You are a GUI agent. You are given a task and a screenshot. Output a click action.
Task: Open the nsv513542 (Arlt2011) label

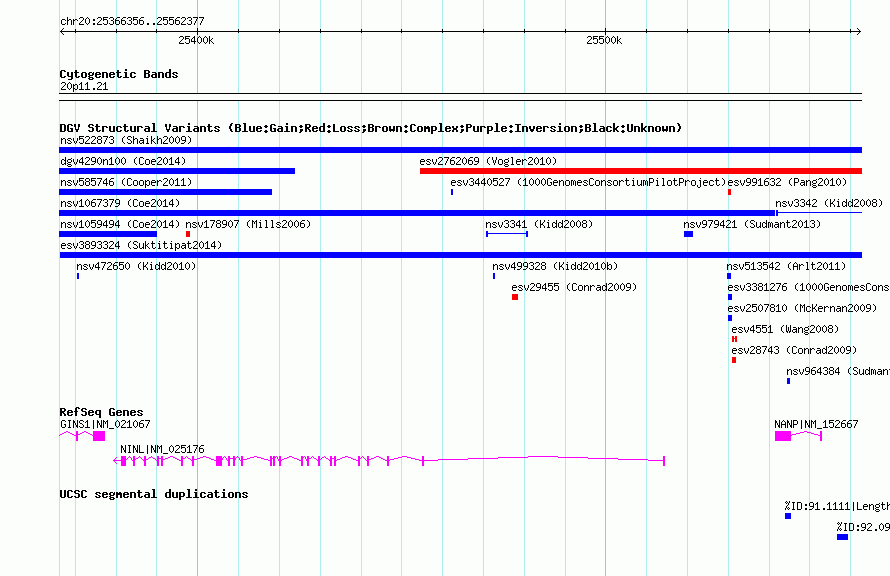[786, 266]
